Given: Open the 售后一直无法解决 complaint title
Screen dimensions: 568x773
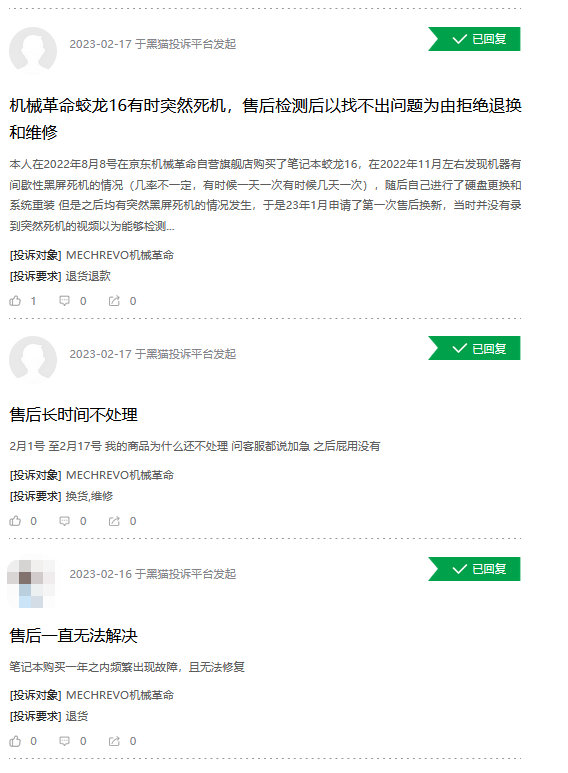Looking at the screenshot, I should tap(73, 635).
